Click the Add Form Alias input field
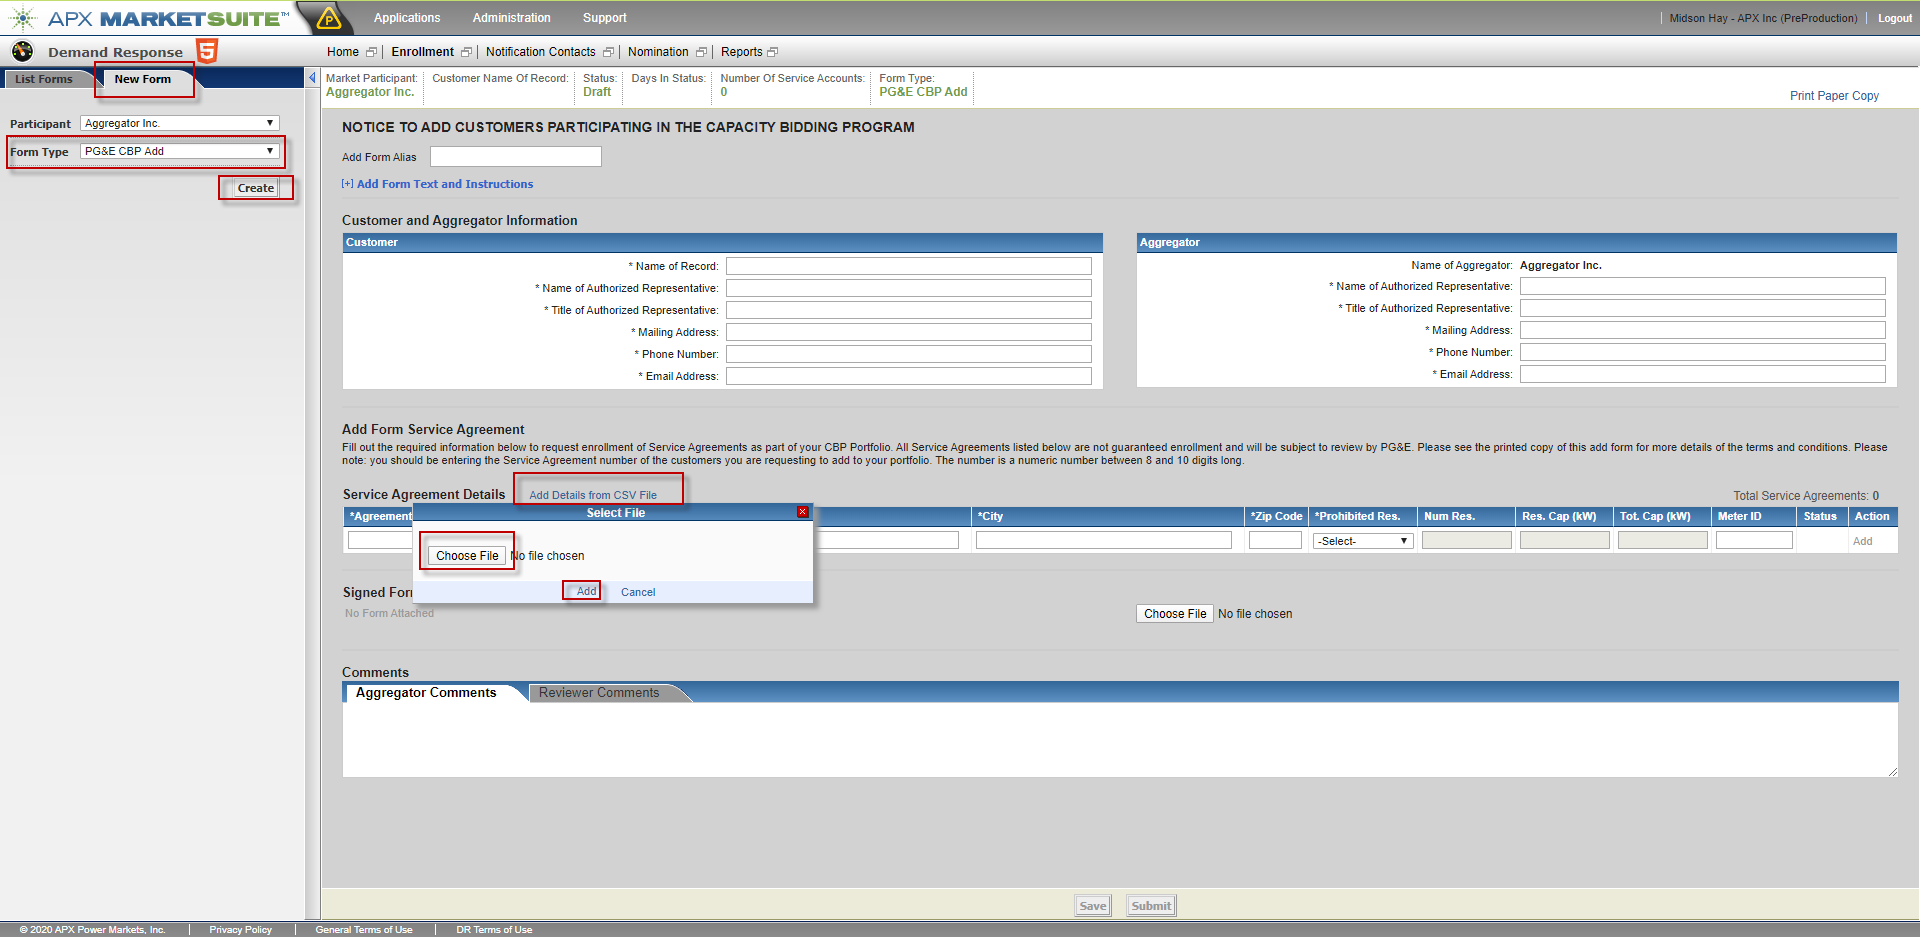1920x937 pixels. [x=515, y=157]
